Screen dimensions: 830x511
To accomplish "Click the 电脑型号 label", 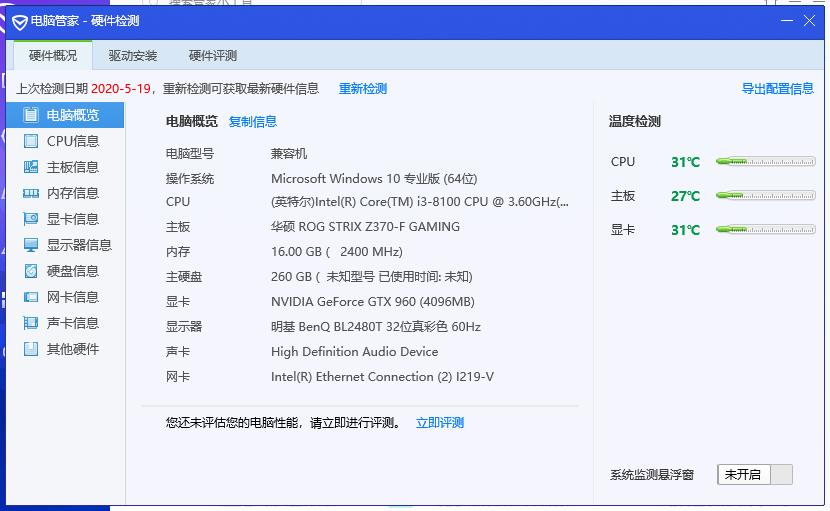I will point(190,154).
